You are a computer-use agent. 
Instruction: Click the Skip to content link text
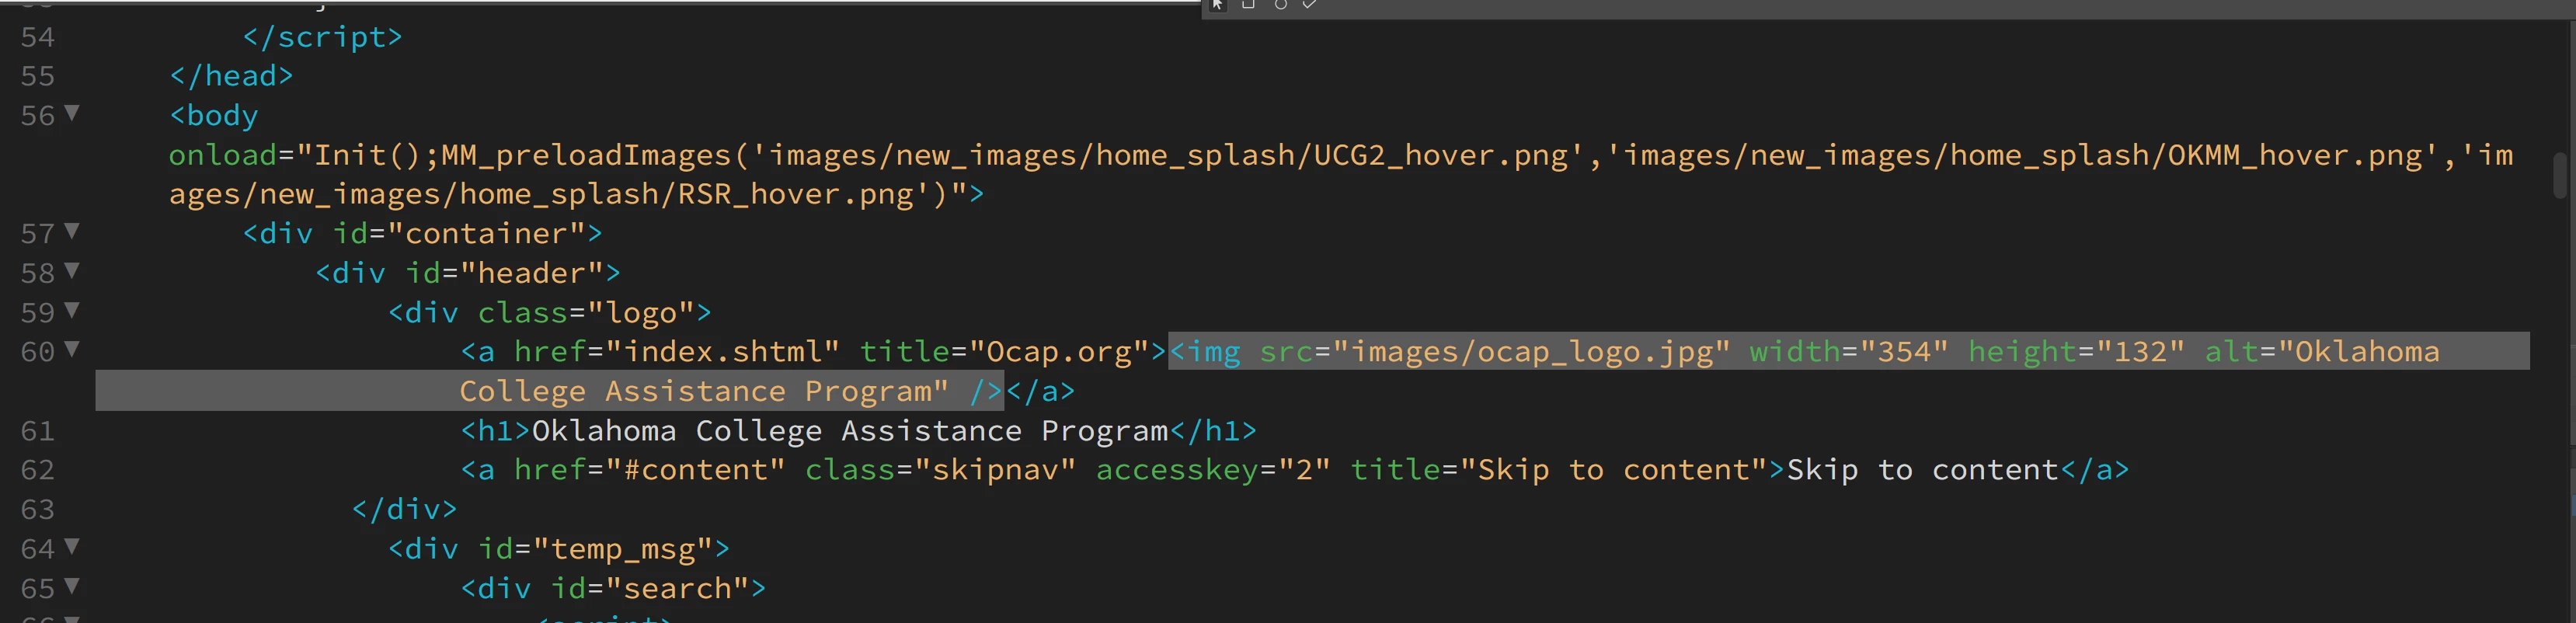point(1922,470)
